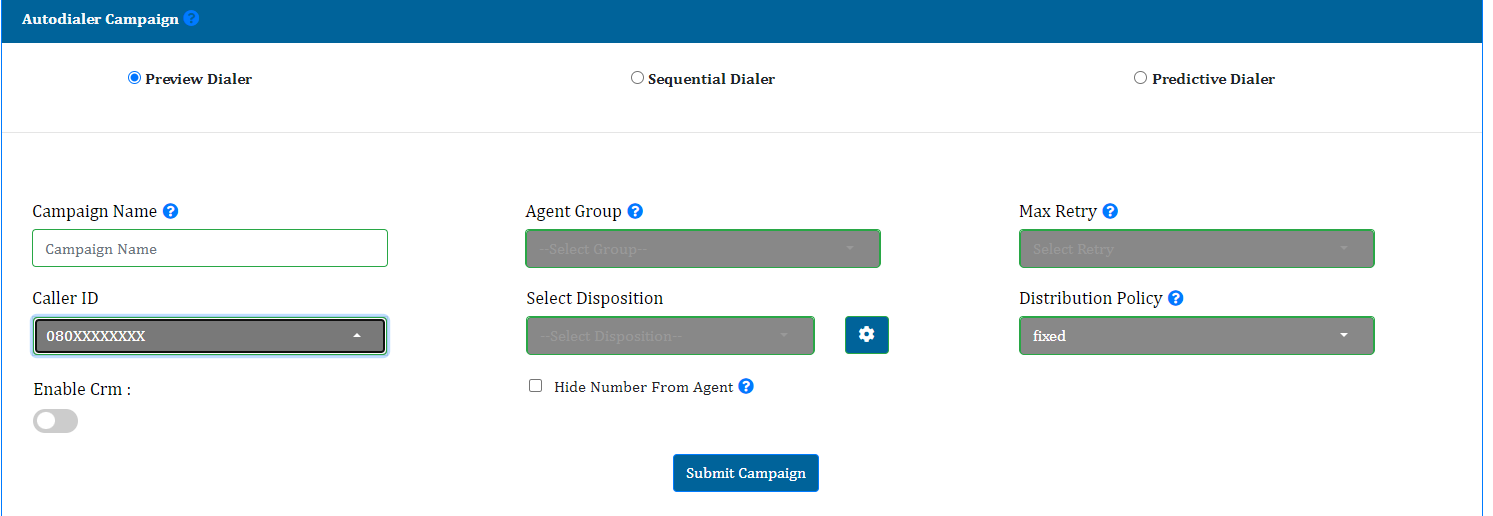Open the Agent Group dropdown

pyautogui.click(x=702, y=249)
